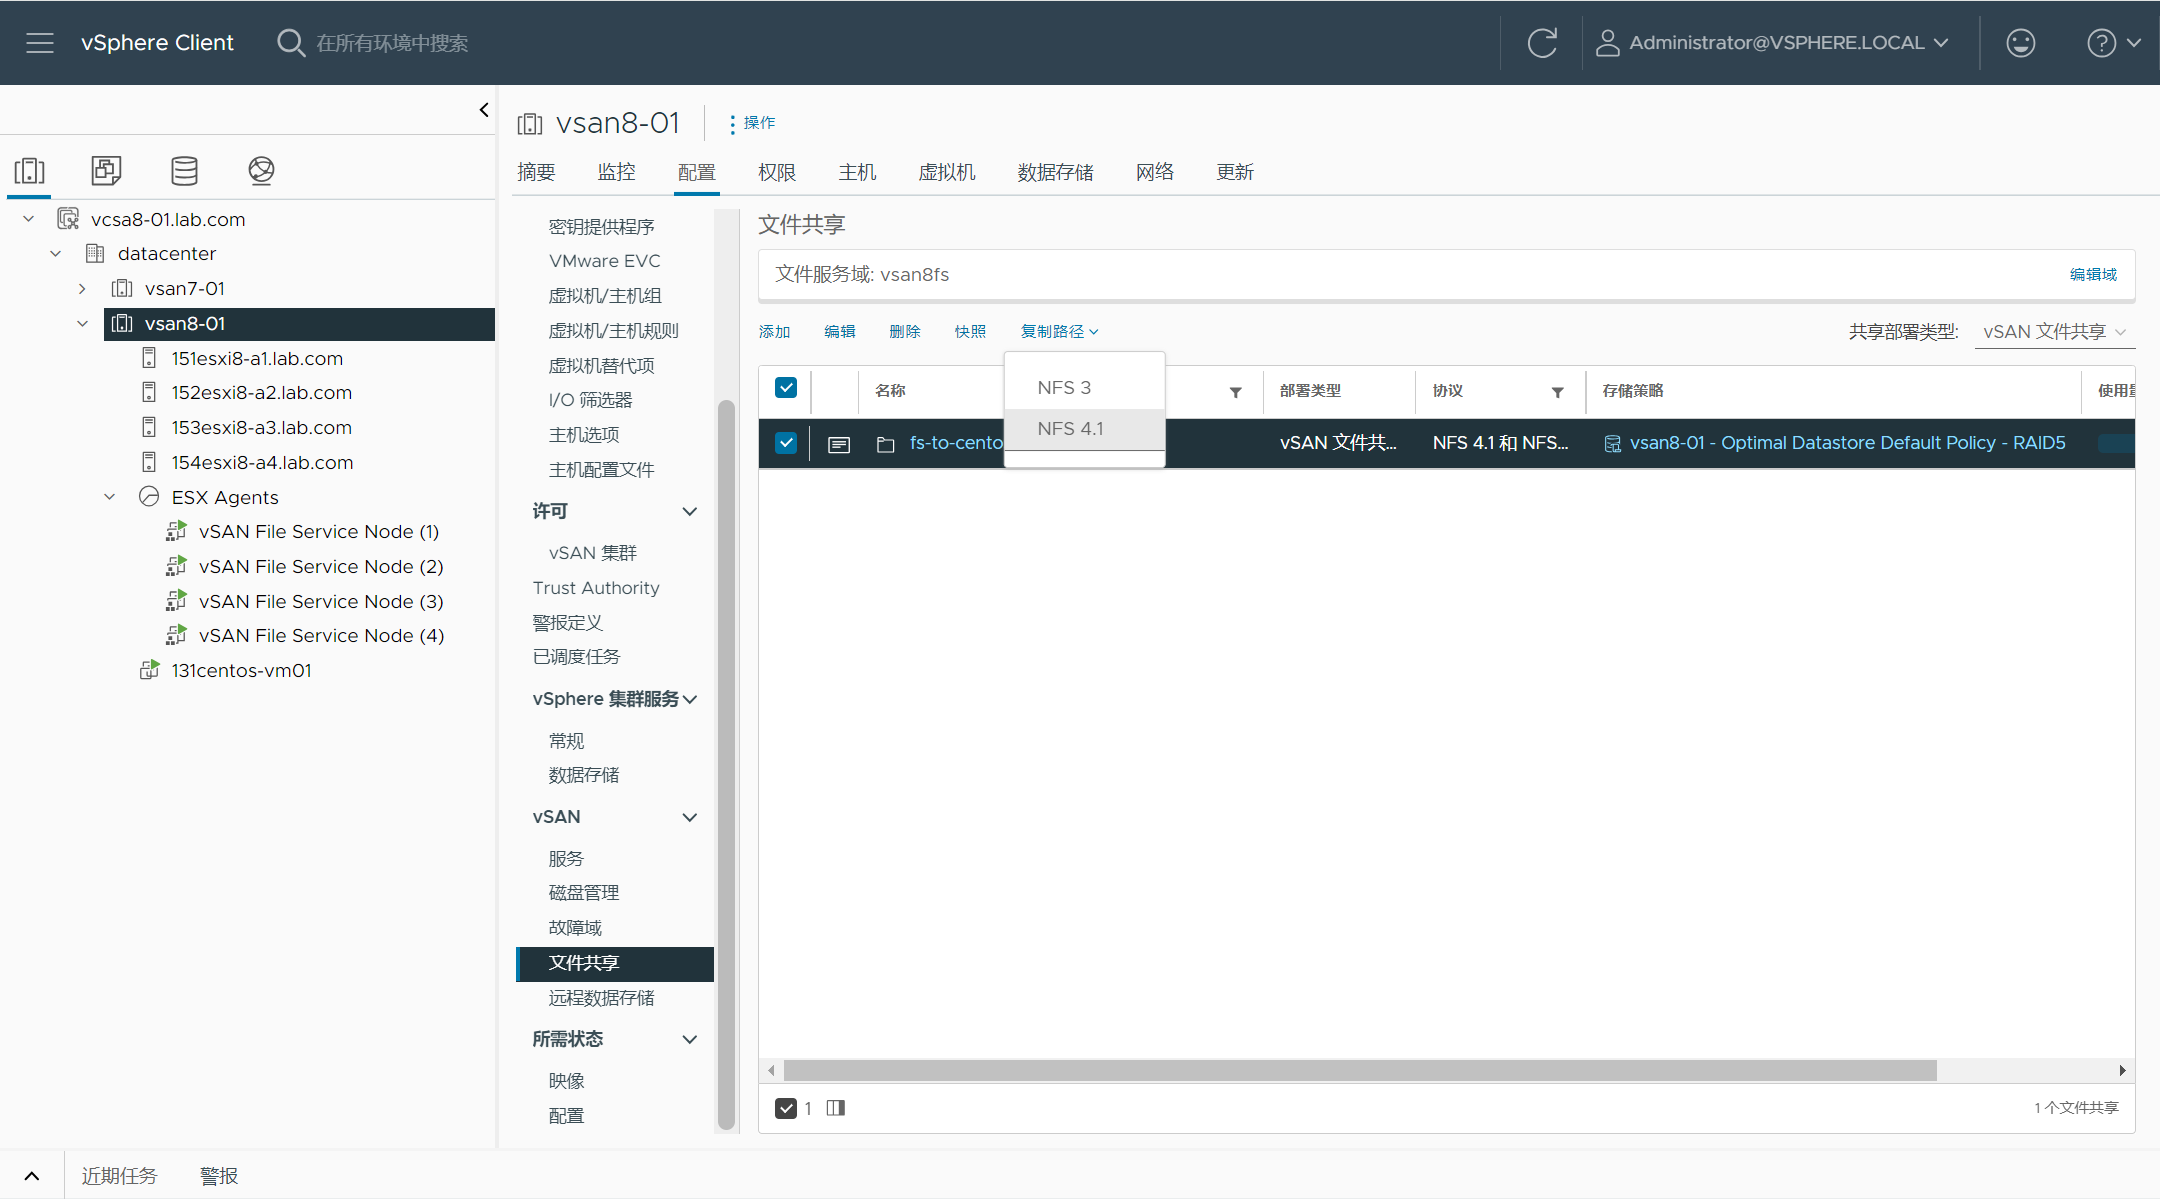Click the user account avatar icon
Screen dimensions: 2160x1199
(1607, 43)
